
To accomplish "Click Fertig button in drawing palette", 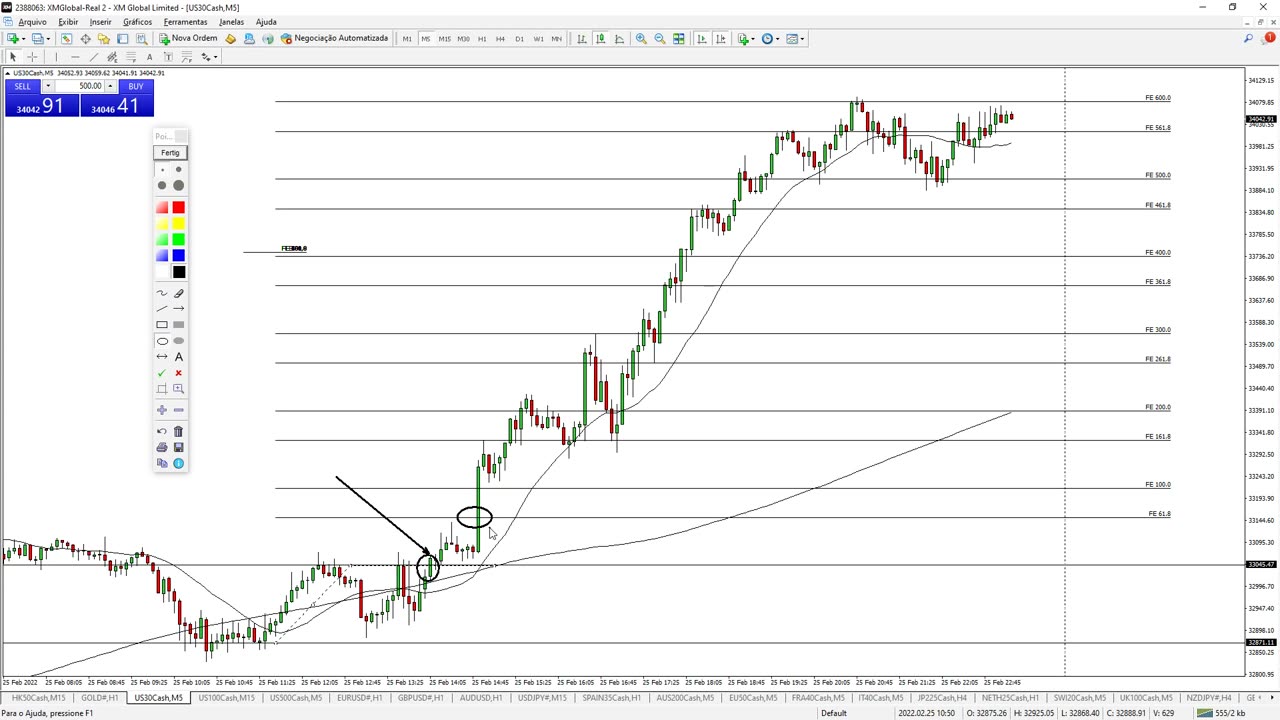I will pos(170,153).
